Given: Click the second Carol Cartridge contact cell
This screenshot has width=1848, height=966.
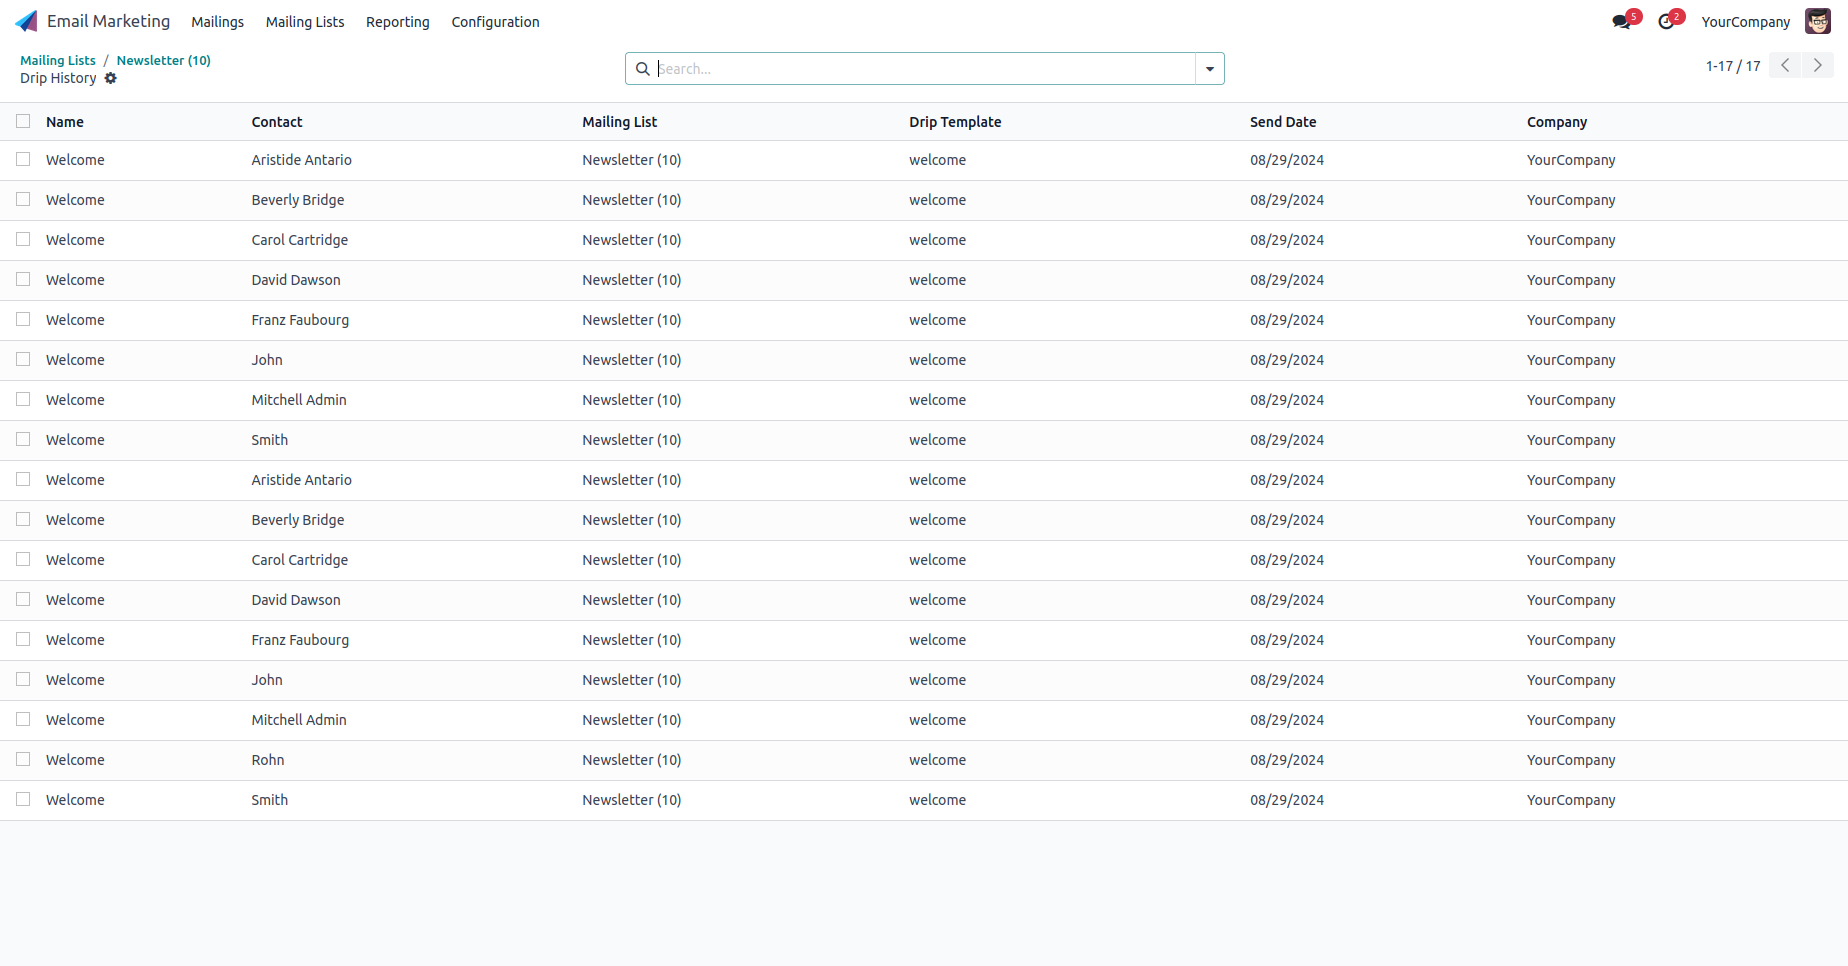Looking at the screenshot, I should point(300,560).
